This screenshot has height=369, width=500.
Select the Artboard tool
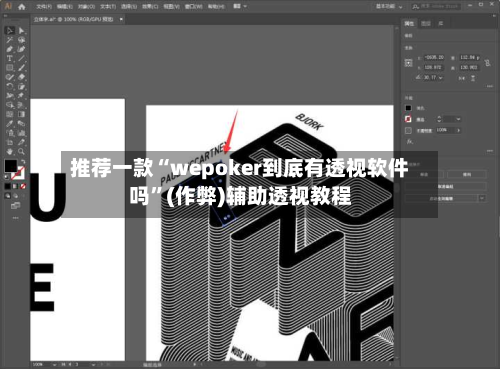10,142
